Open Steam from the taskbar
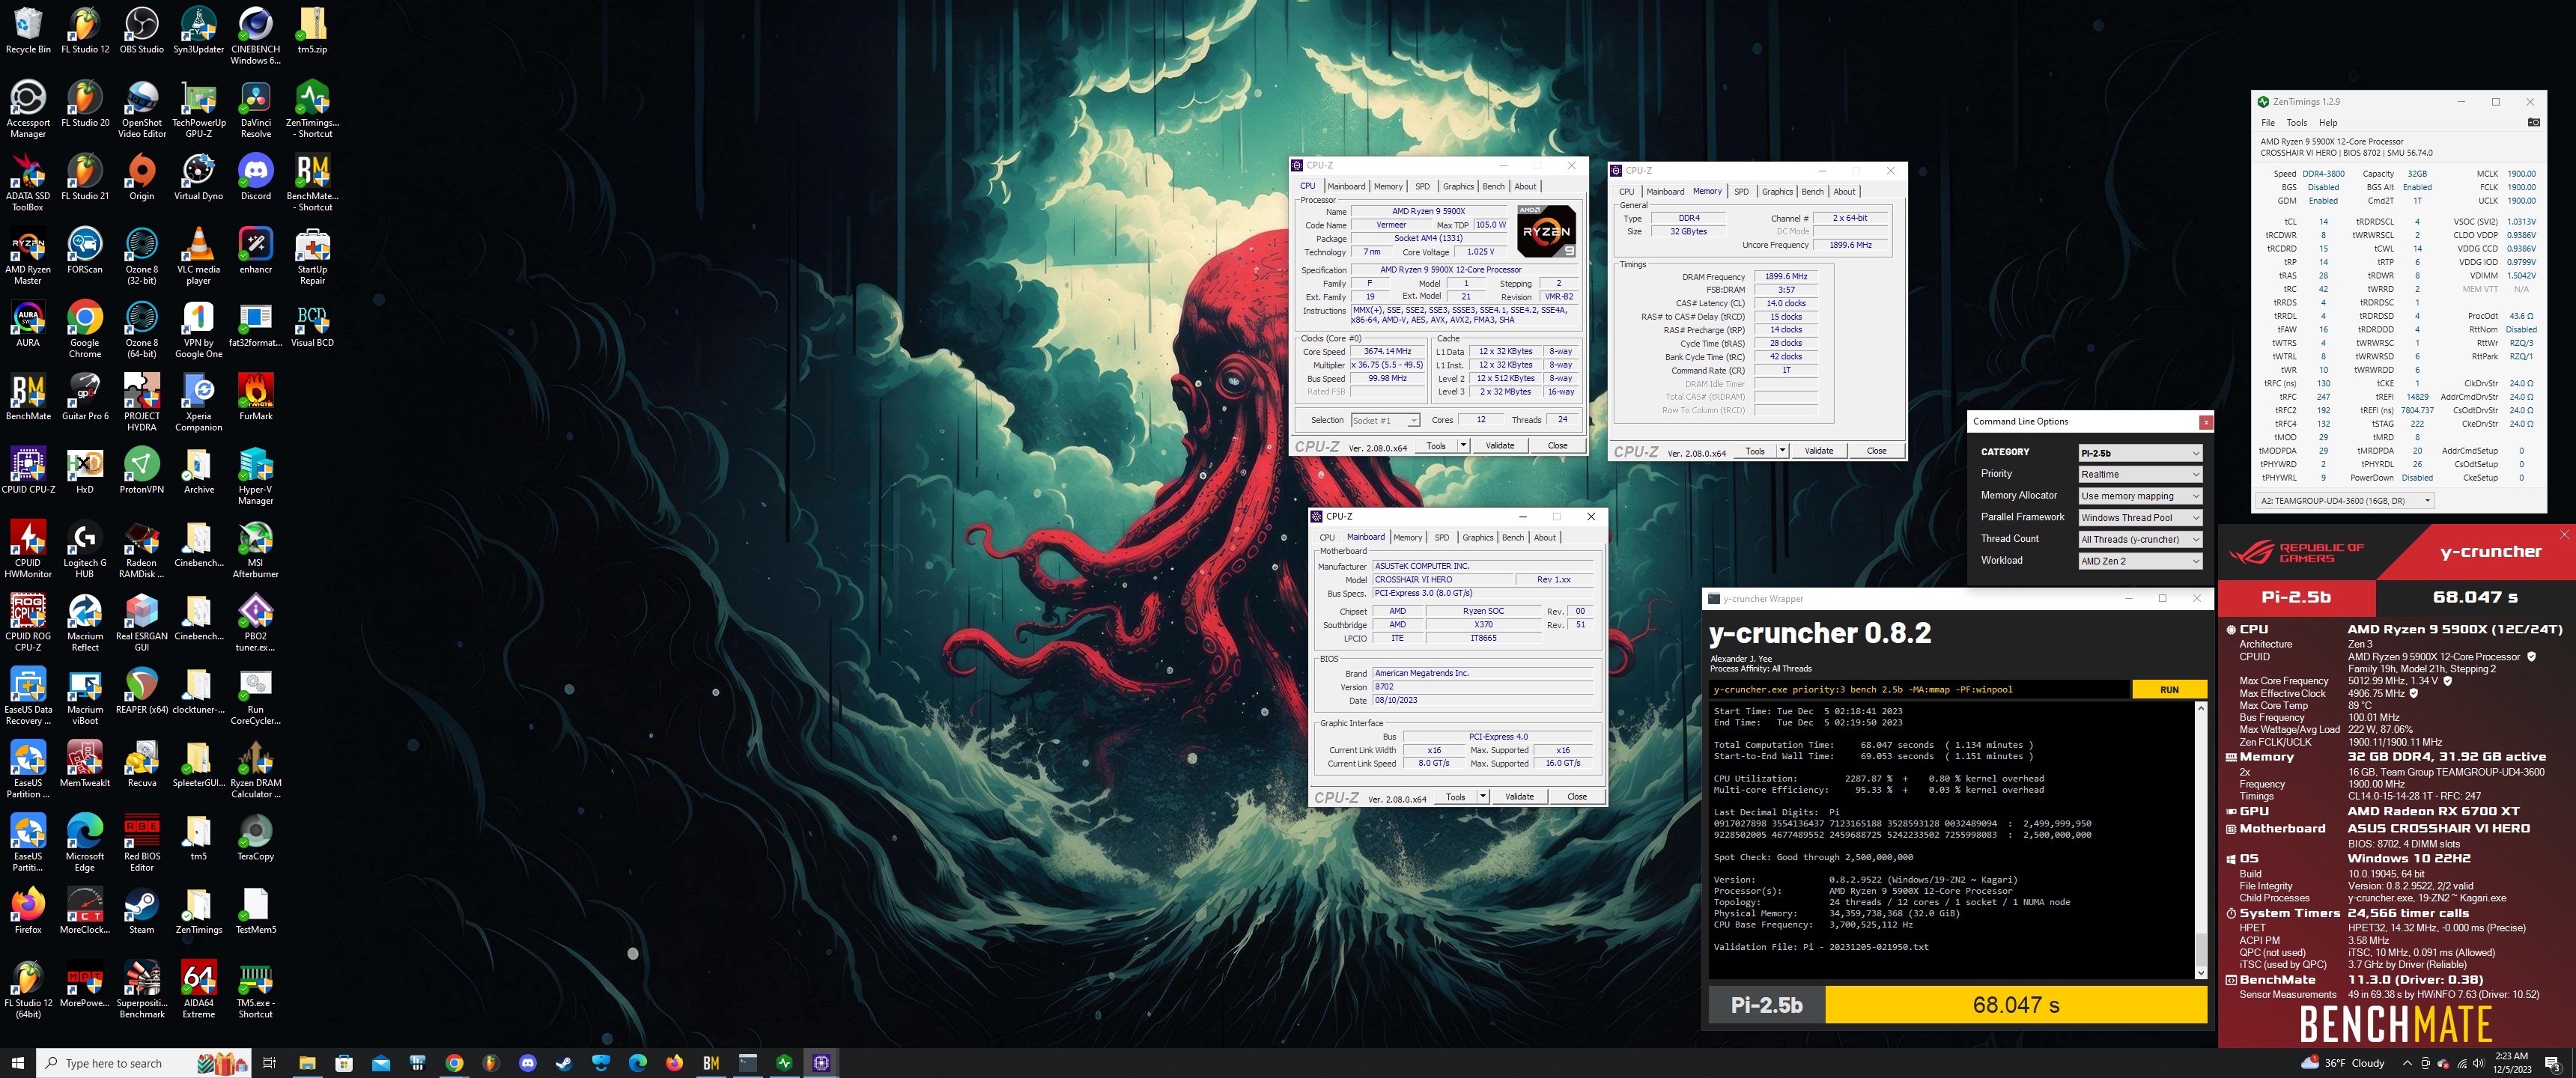Image resolution: width=2576 pixels, height=1078 pixels. point(564,1063)
